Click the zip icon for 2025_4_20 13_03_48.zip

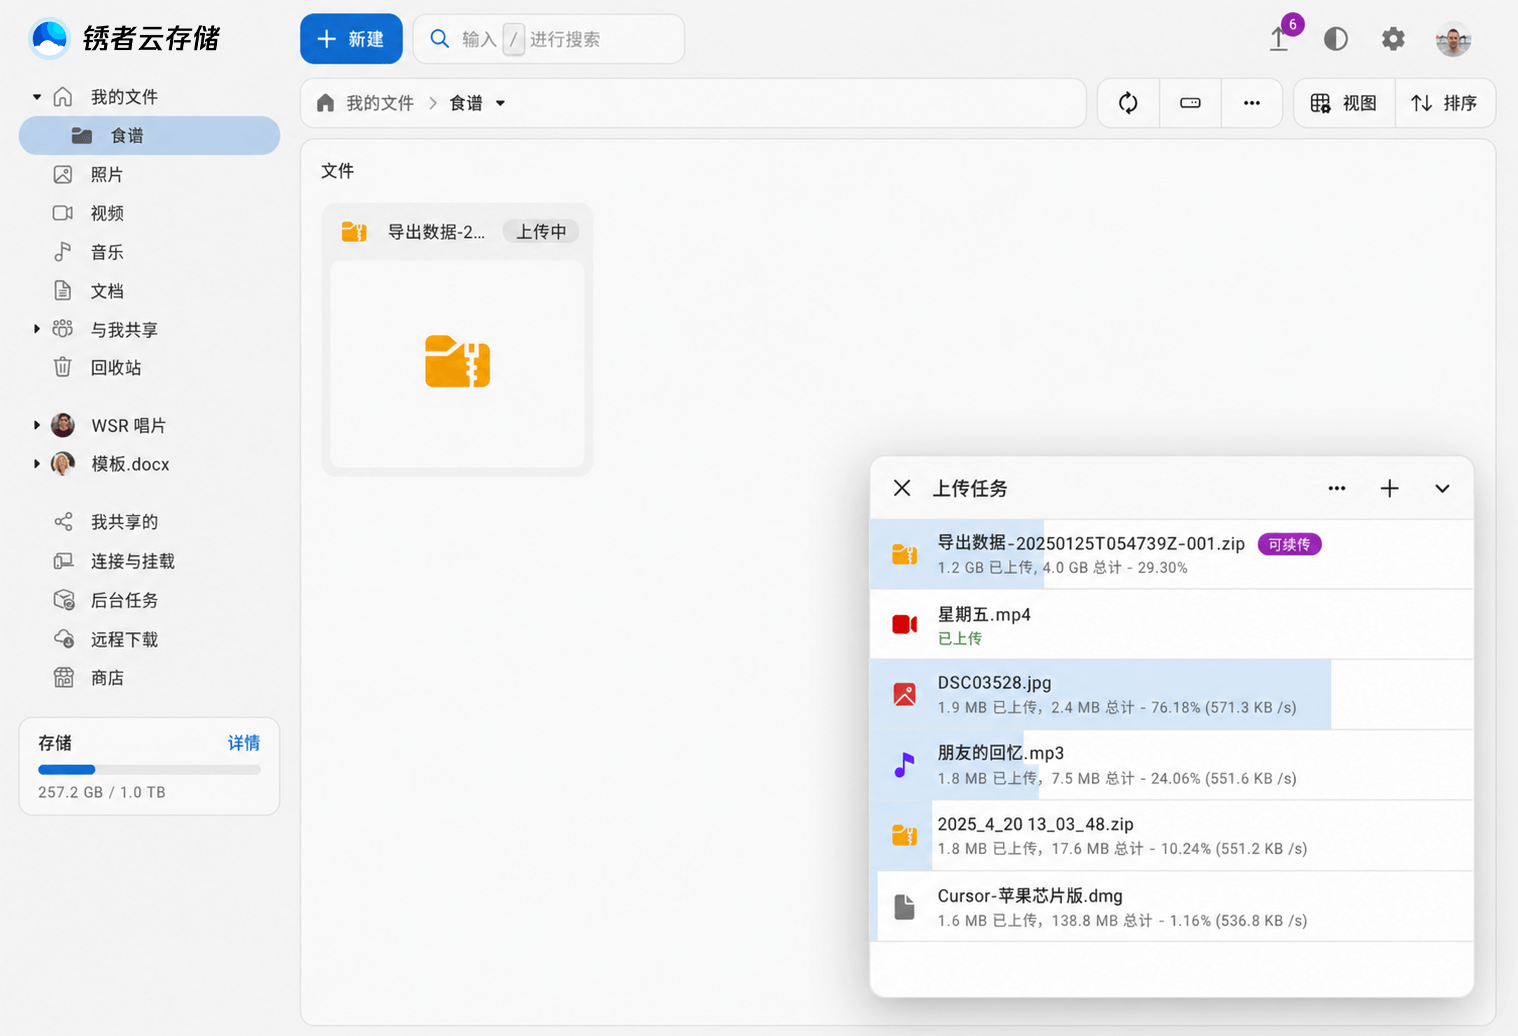pos(904,835)
